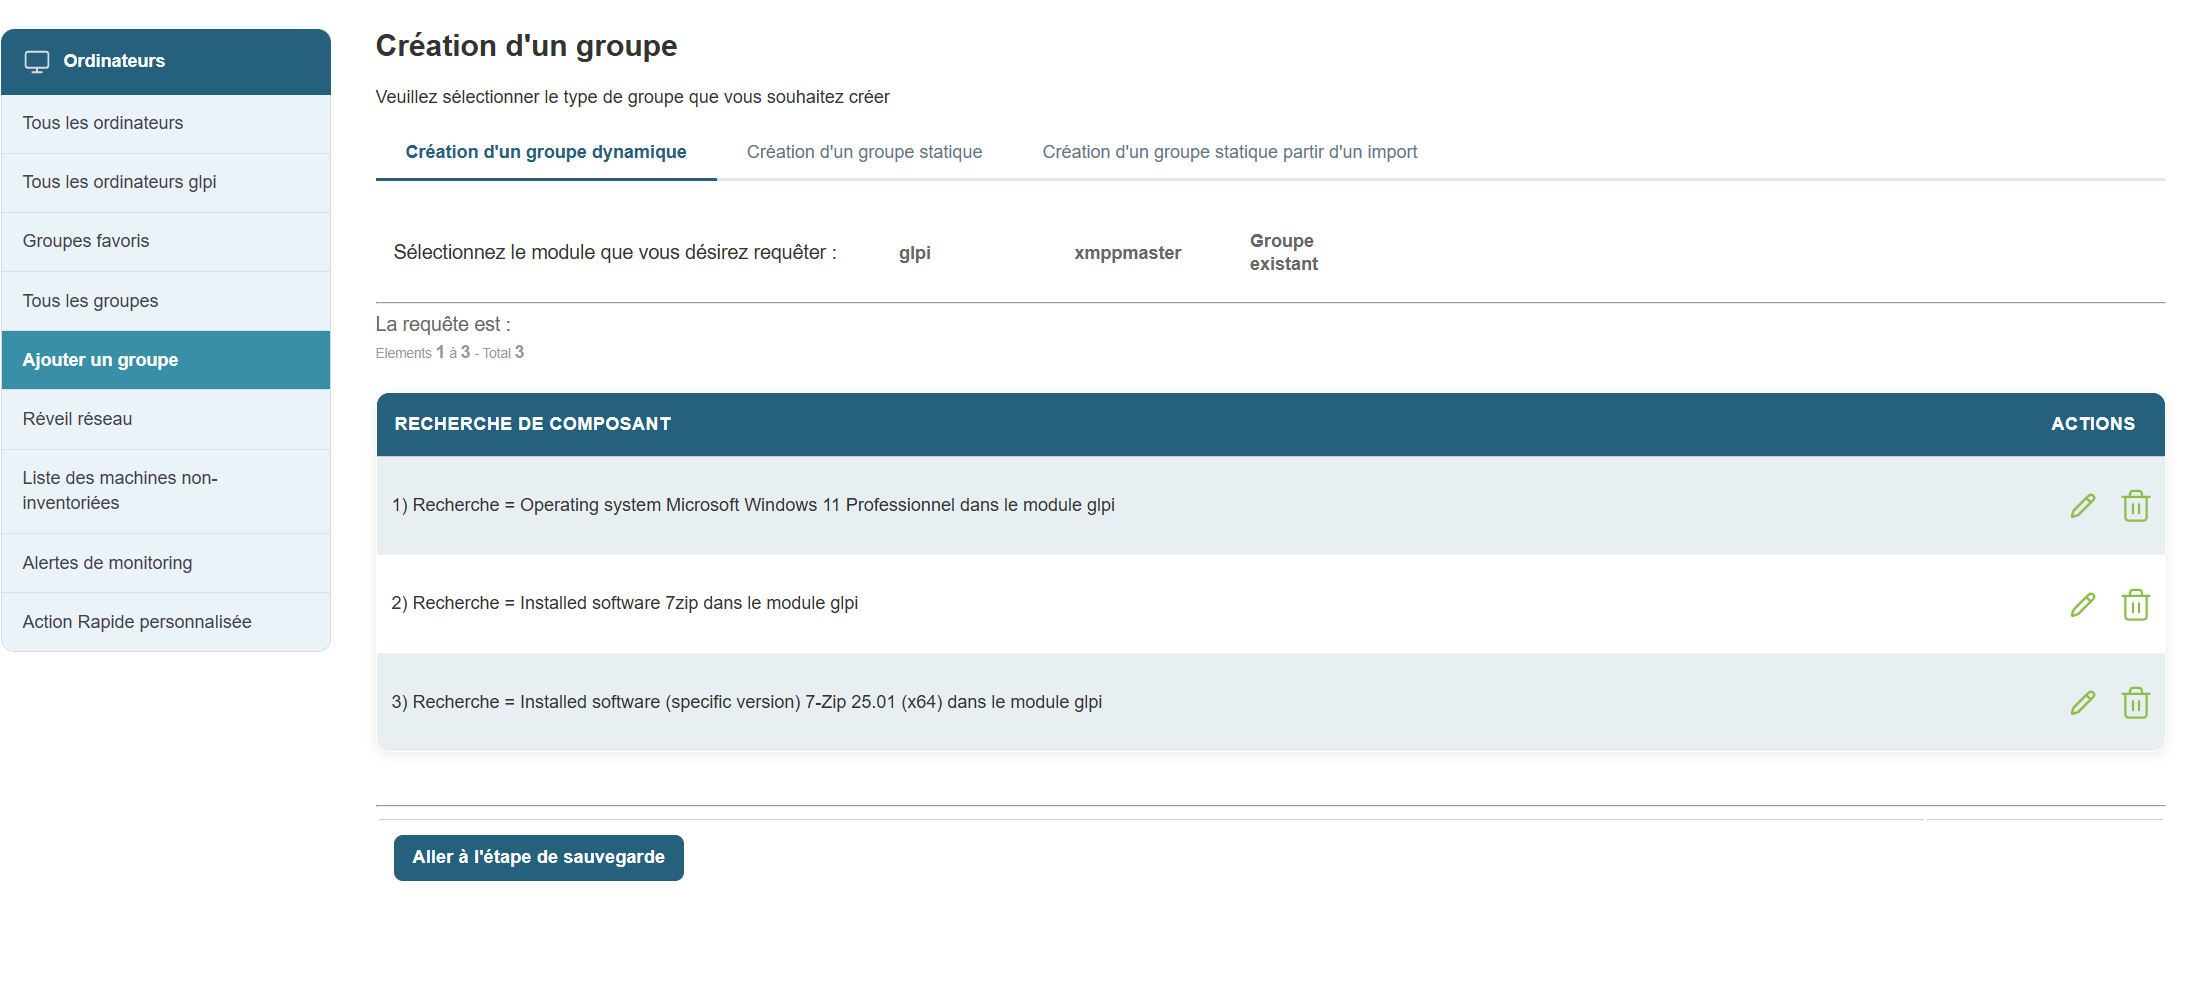Go to Tous les ordinateurs glpi
This screenshot has height=994, width=2206.
pyautogui.click(x=119, y=182)
